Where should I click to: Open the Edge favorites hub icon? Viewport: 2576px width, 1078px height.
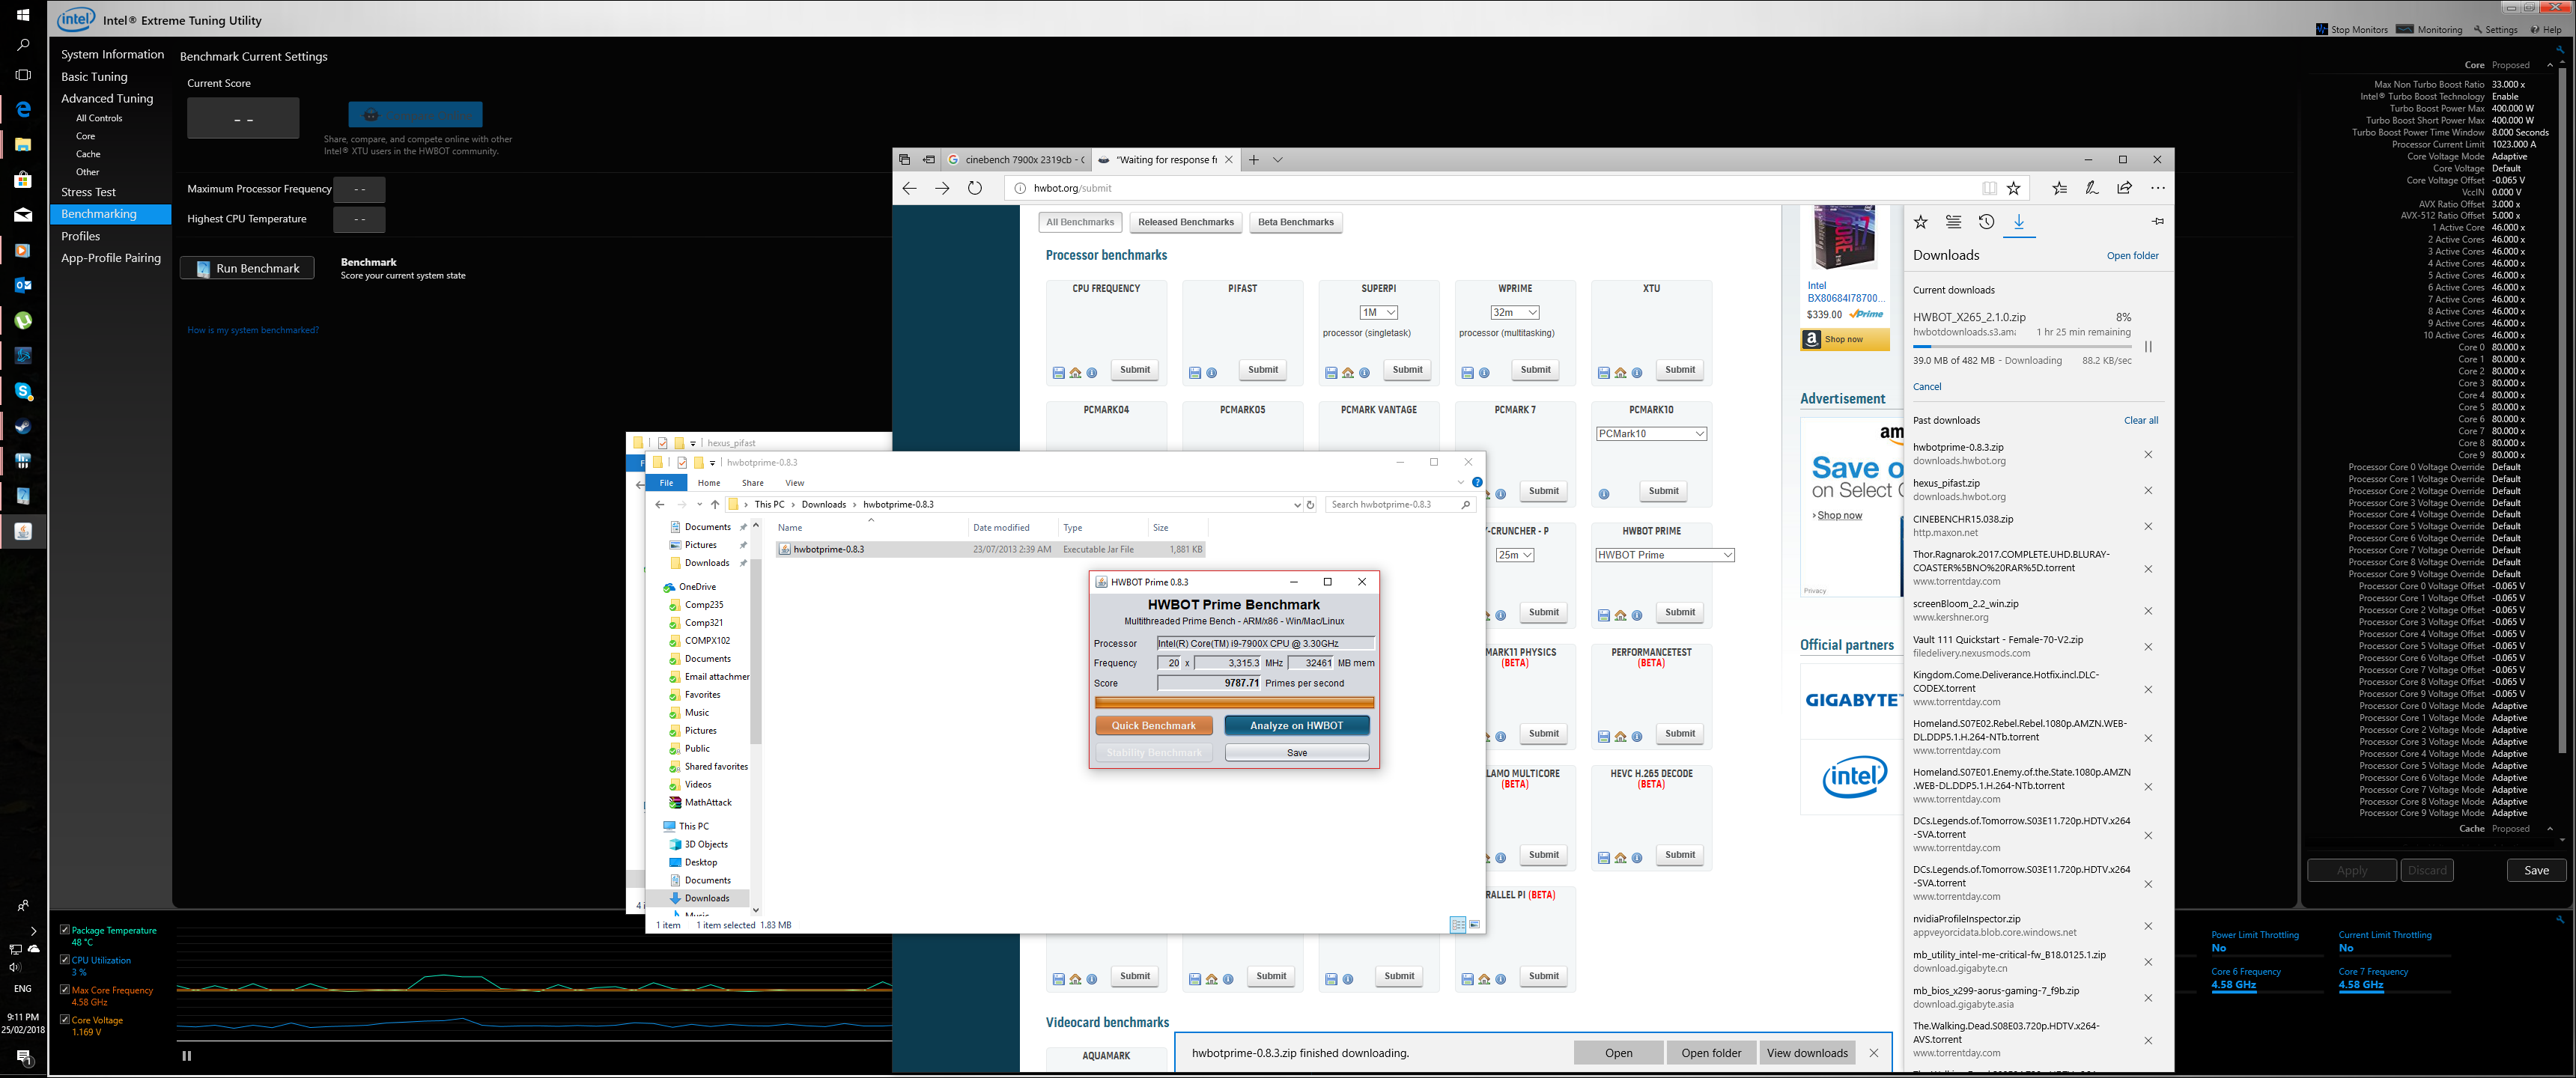click(2059, 188)
